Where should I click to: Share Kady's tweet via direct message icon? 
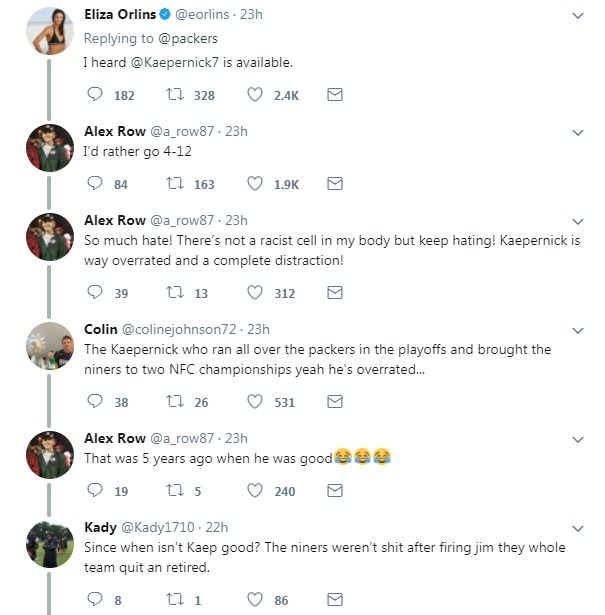point(336,600)
